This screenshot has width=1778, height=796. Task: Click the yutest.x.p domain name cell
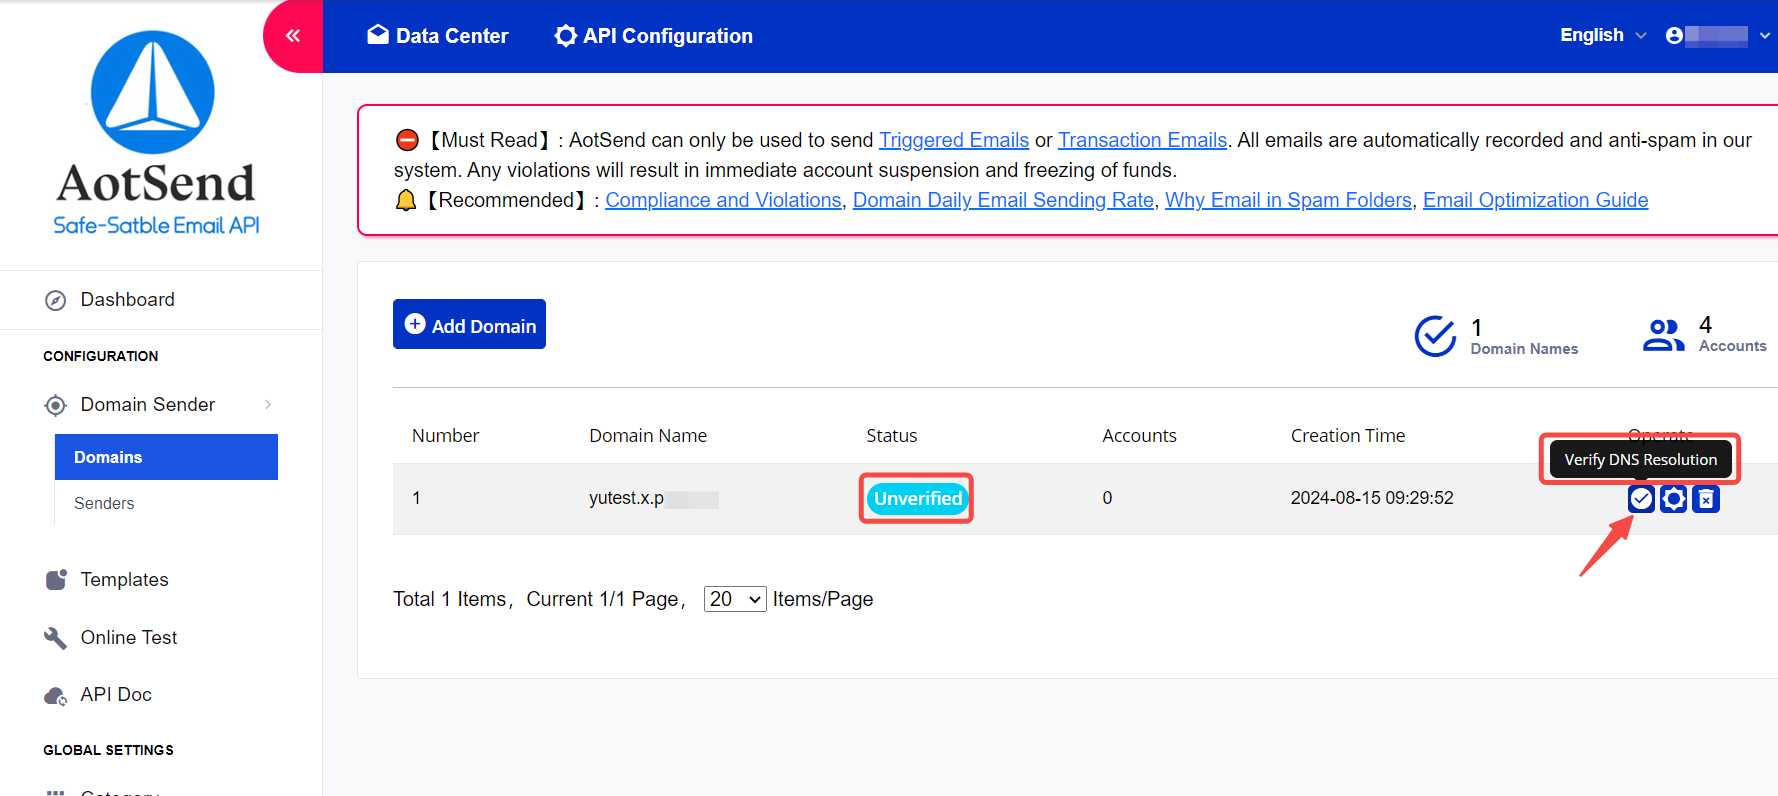click(x=653, y=498)
